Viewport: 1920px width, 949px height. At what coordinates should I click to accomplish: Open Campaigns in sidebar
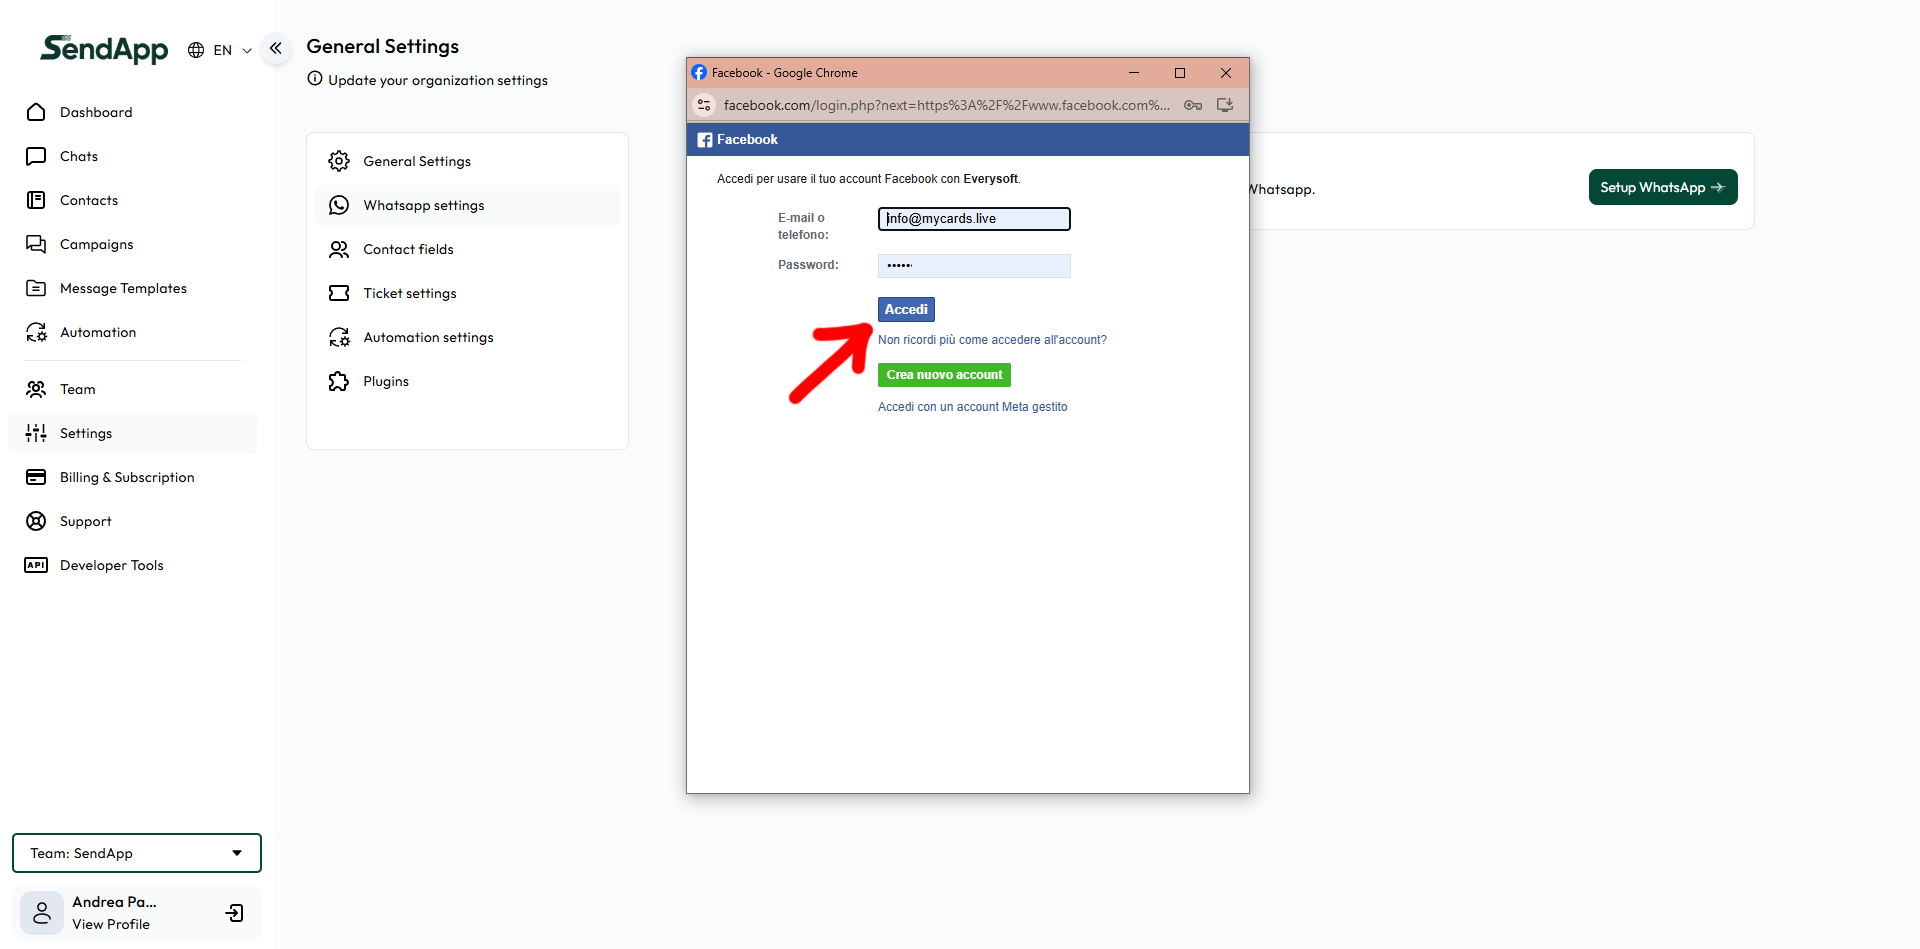click(97, 244)
